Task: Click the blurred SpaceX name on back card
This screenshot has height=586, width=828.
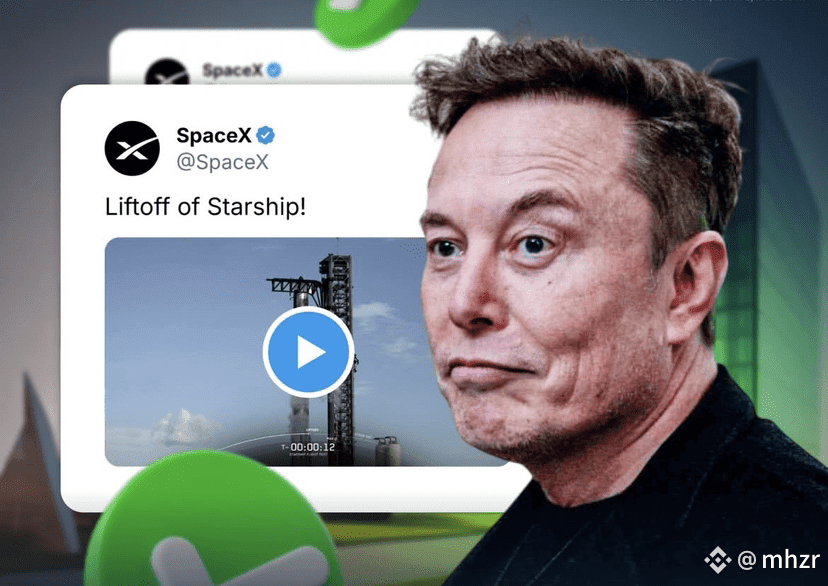Action: coord(232,70)
